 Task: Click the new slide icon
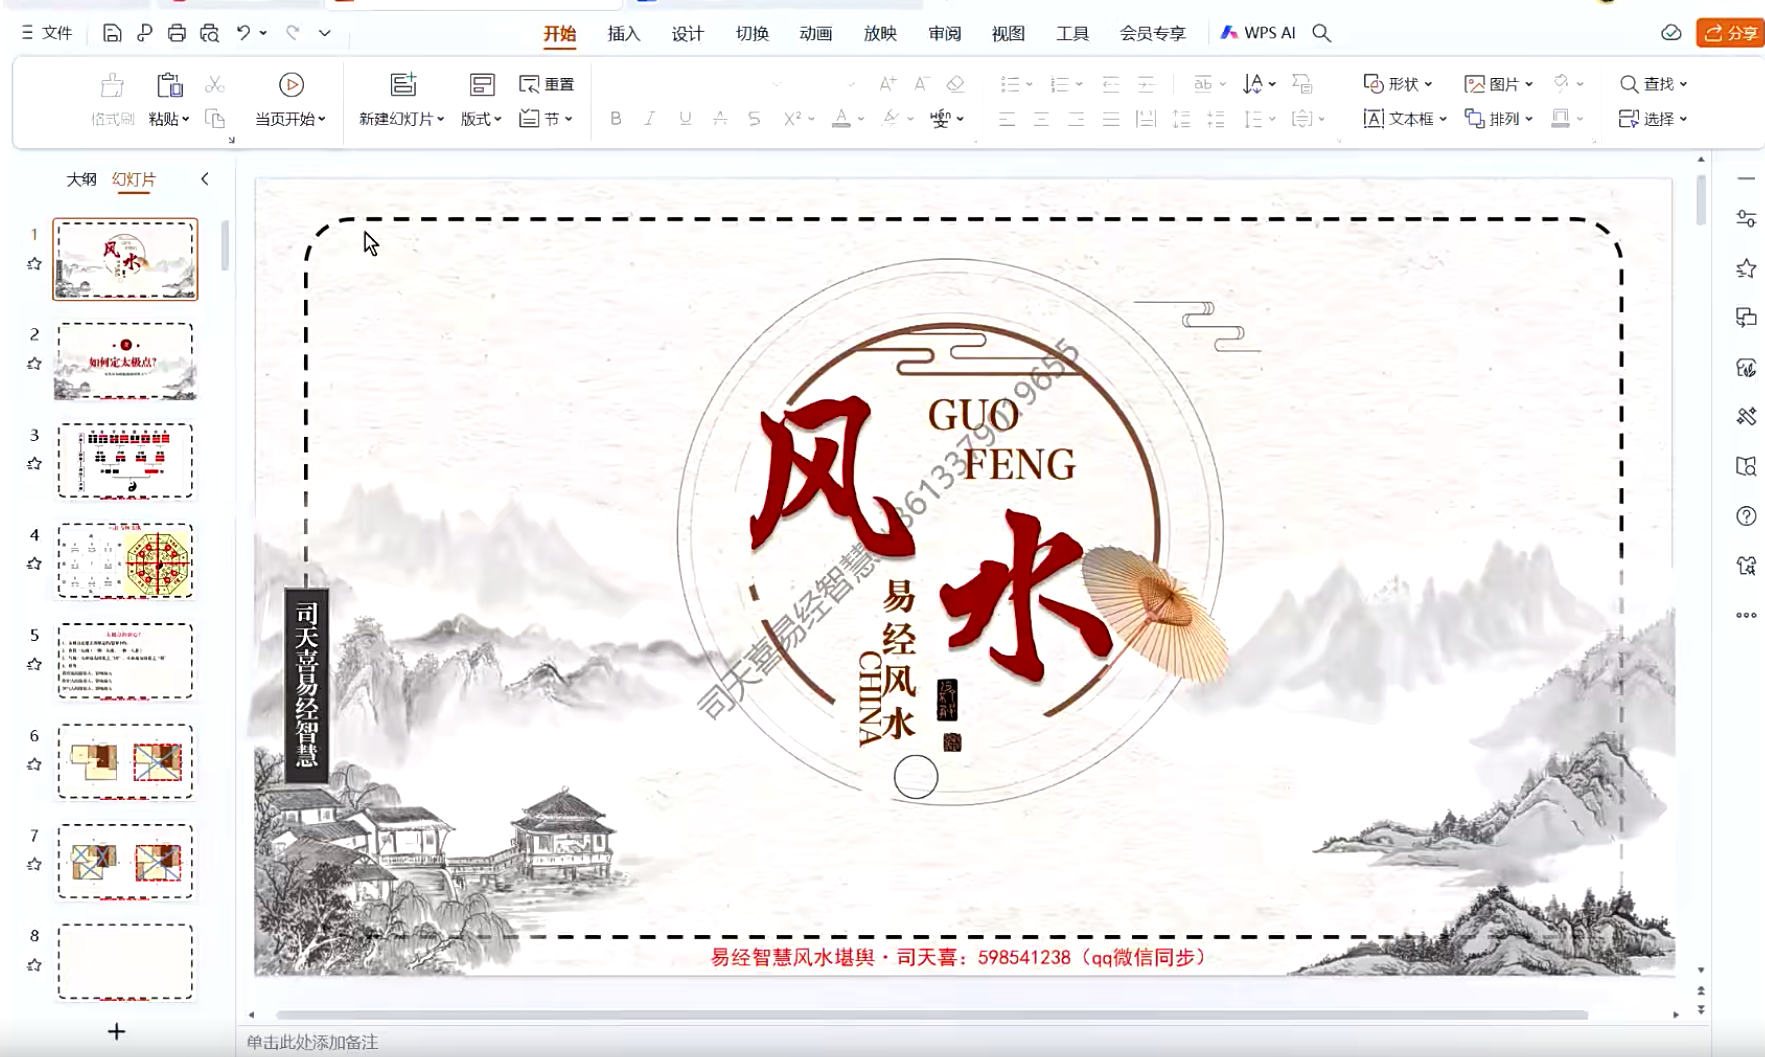(403, 85)
